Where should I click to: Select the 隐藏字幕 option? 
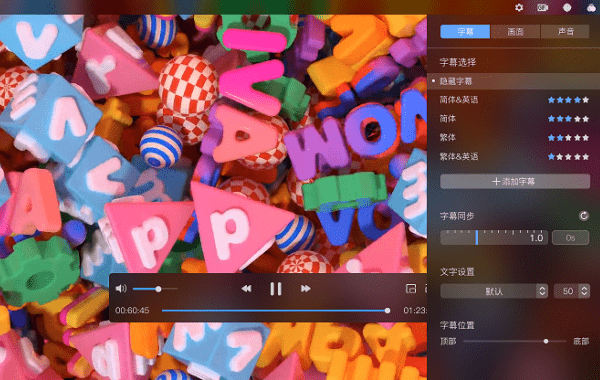click(x=513, y=81)
